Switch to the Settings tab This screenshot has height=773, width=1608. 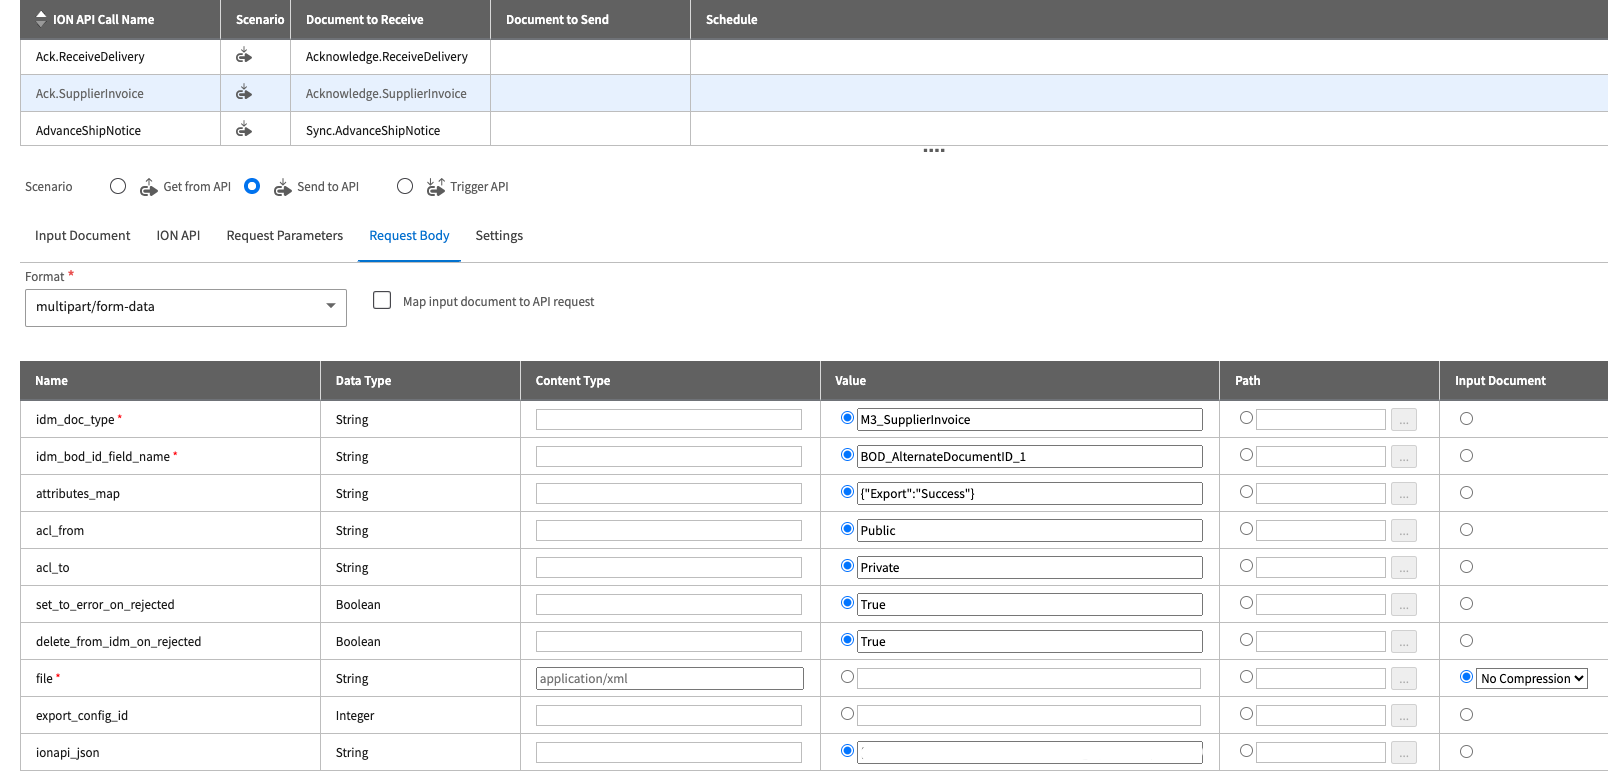tap(499, 236)
